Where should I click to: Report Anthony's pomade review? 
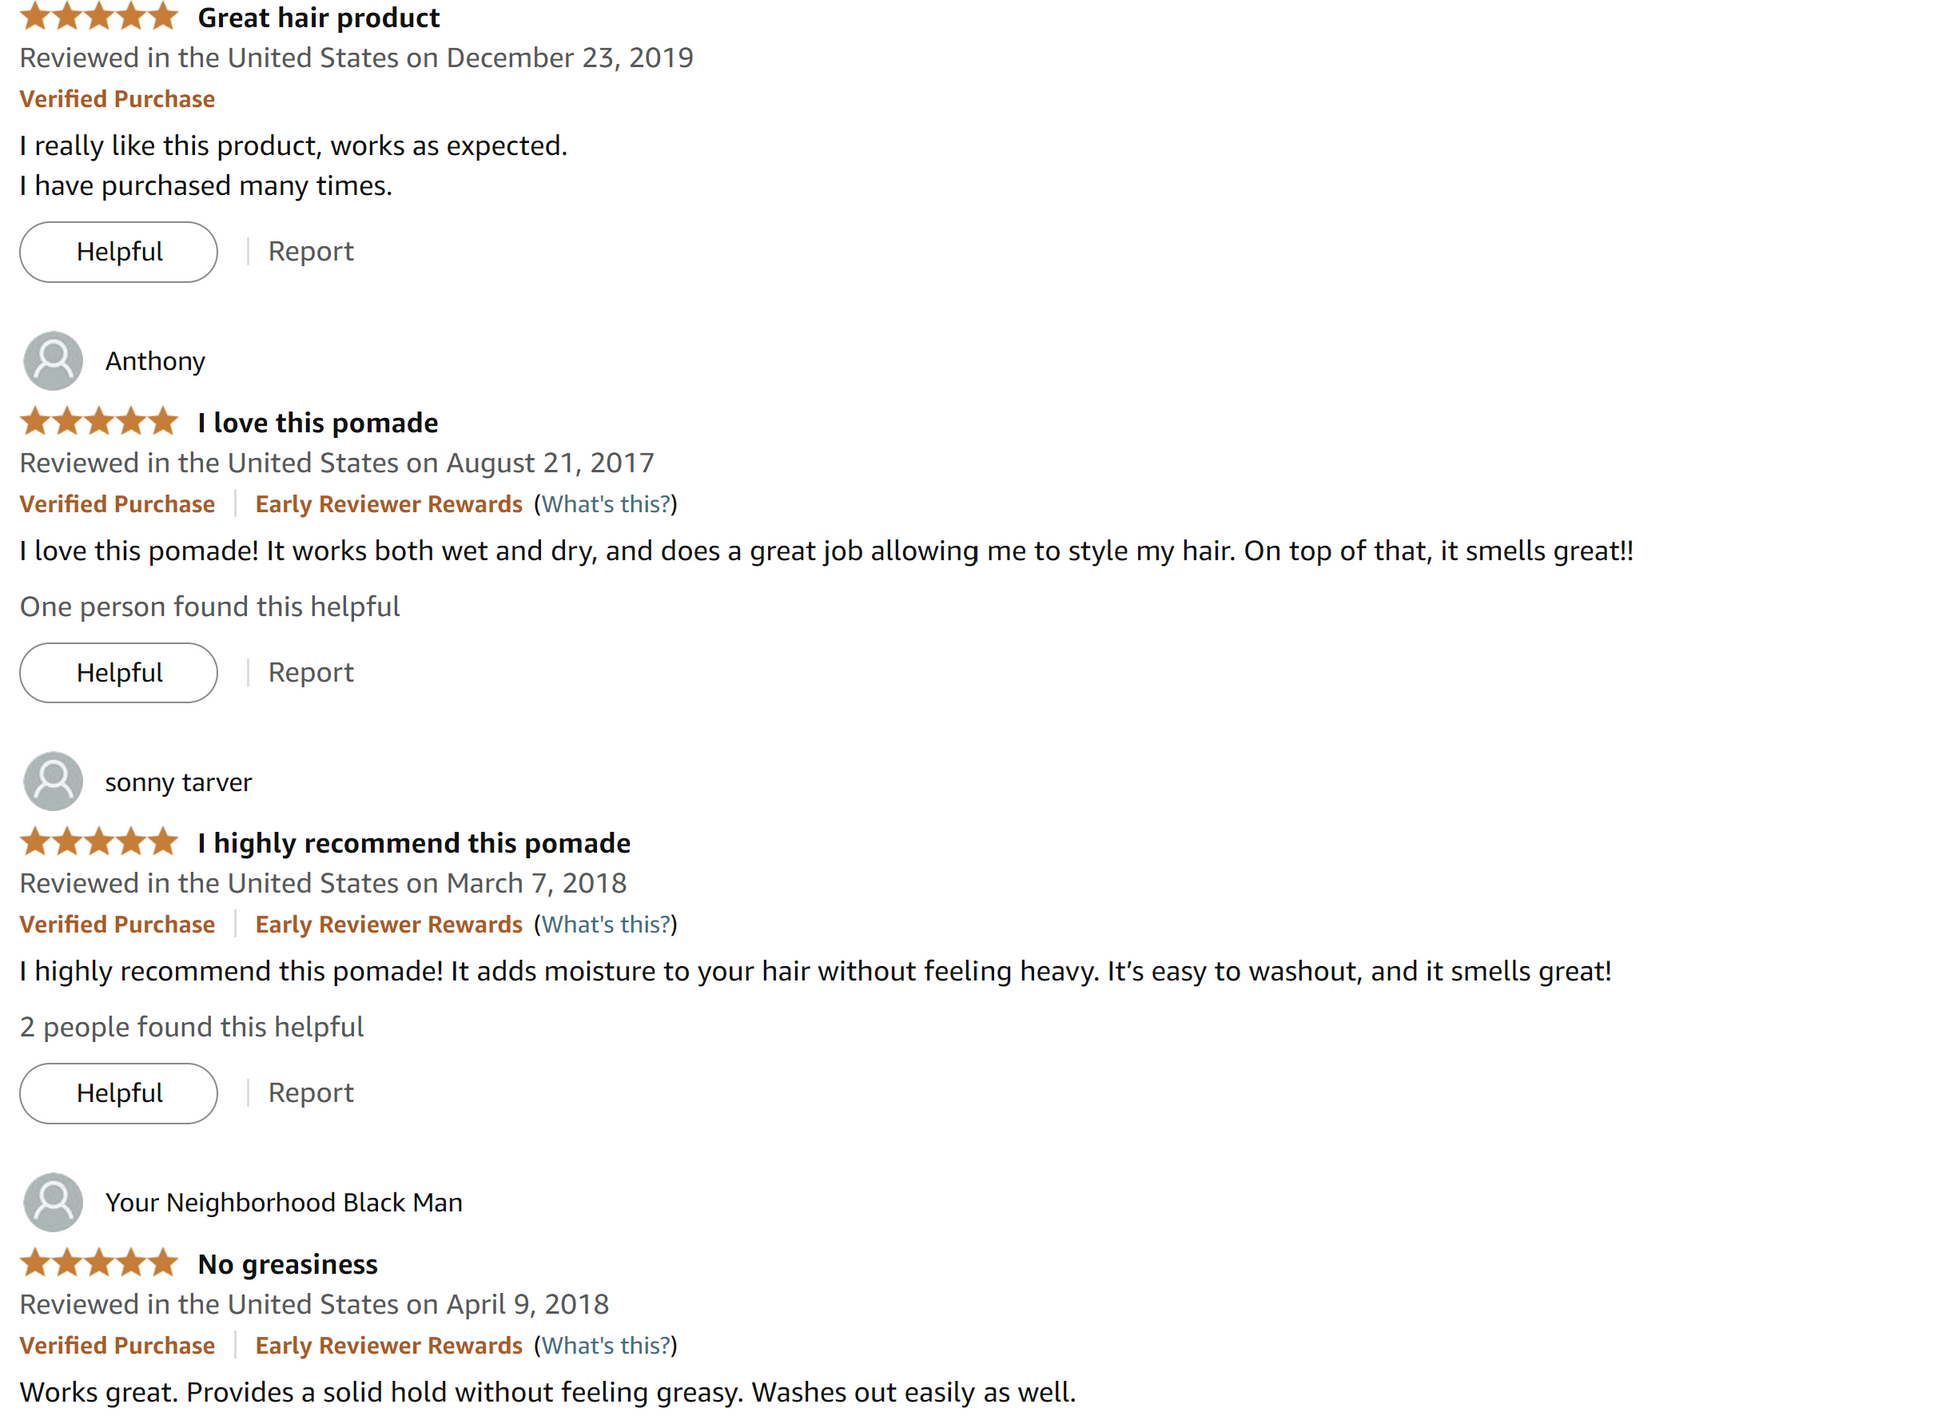point(310,672)
